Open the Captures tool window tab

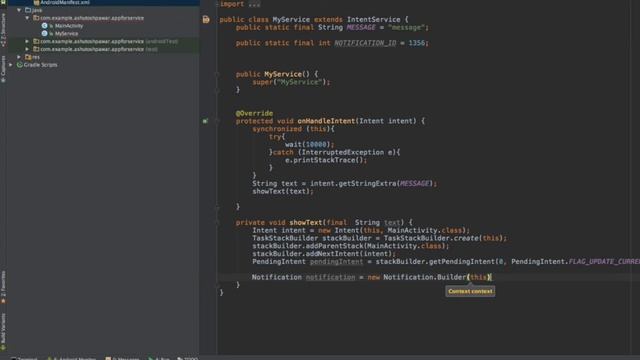click(x=3, y=69)
